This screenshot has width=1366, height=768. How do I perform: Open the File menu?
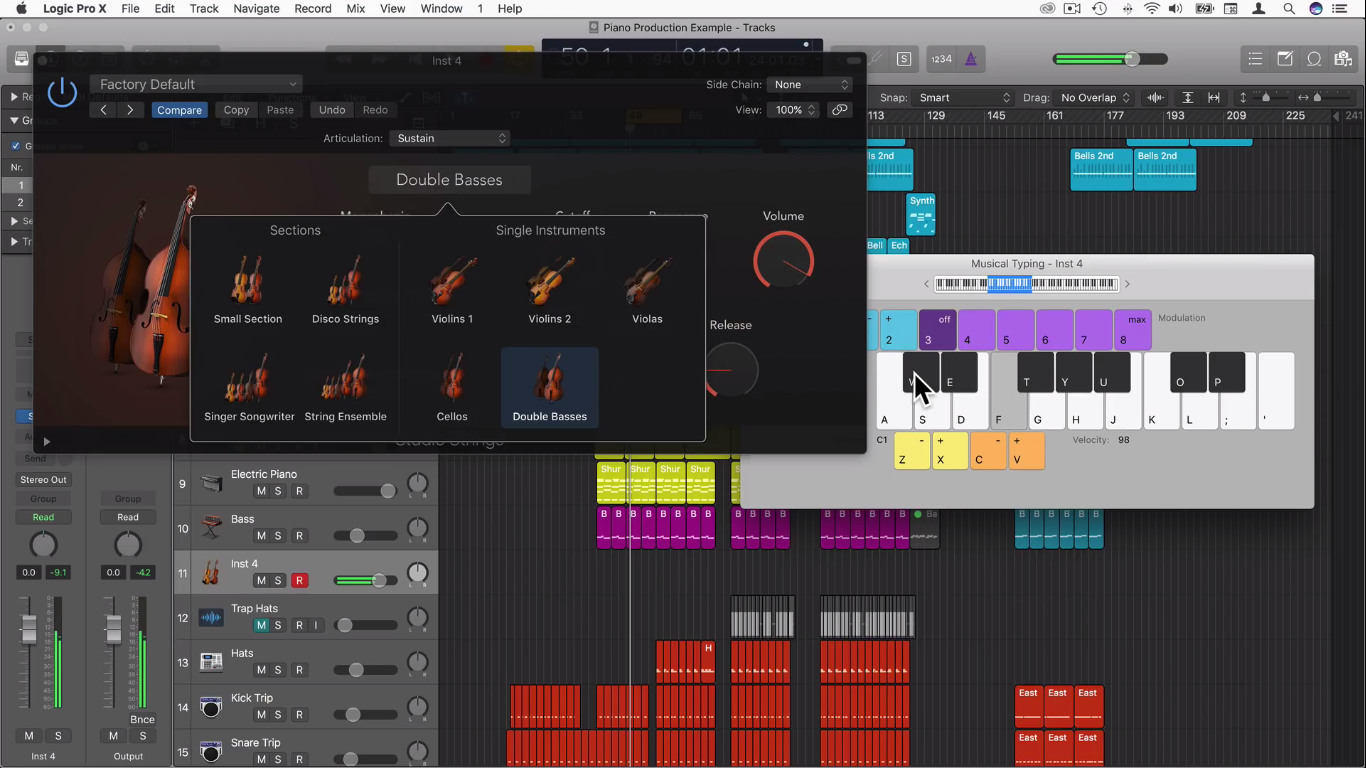click(130, 9)
